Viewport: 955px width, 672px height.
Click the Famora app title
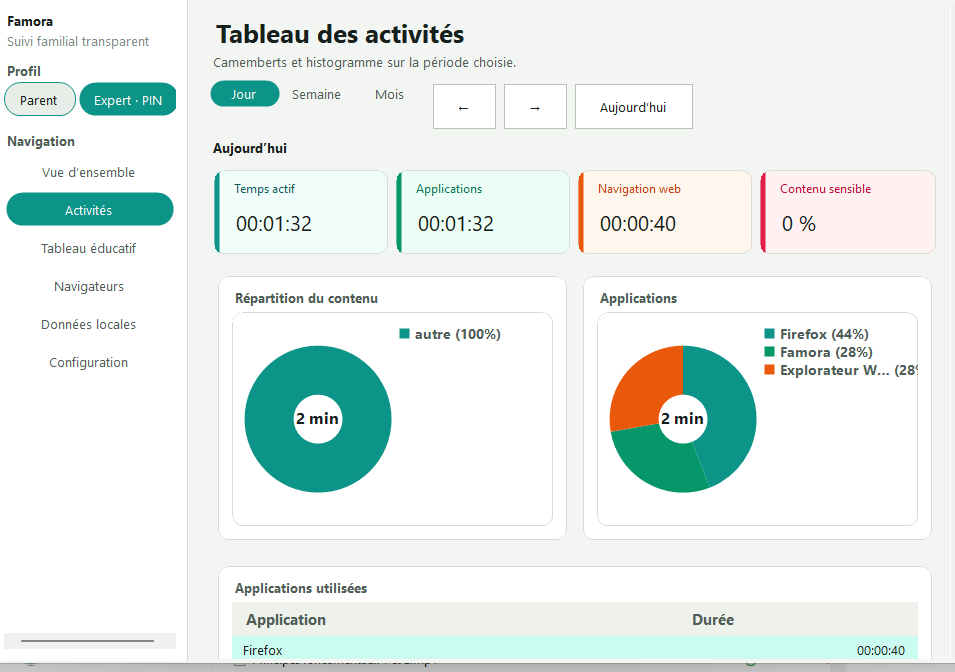click(x=30, y=21)
